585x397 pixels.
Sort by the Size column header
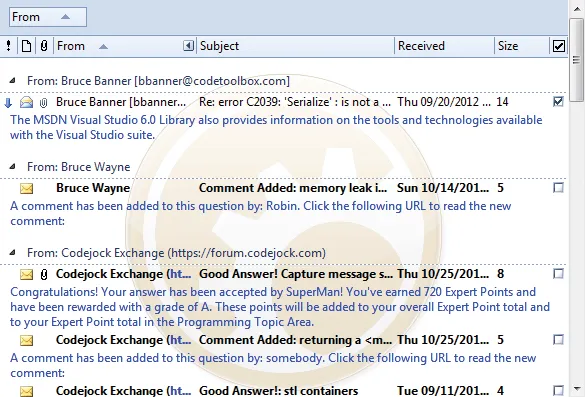point(522,46)
